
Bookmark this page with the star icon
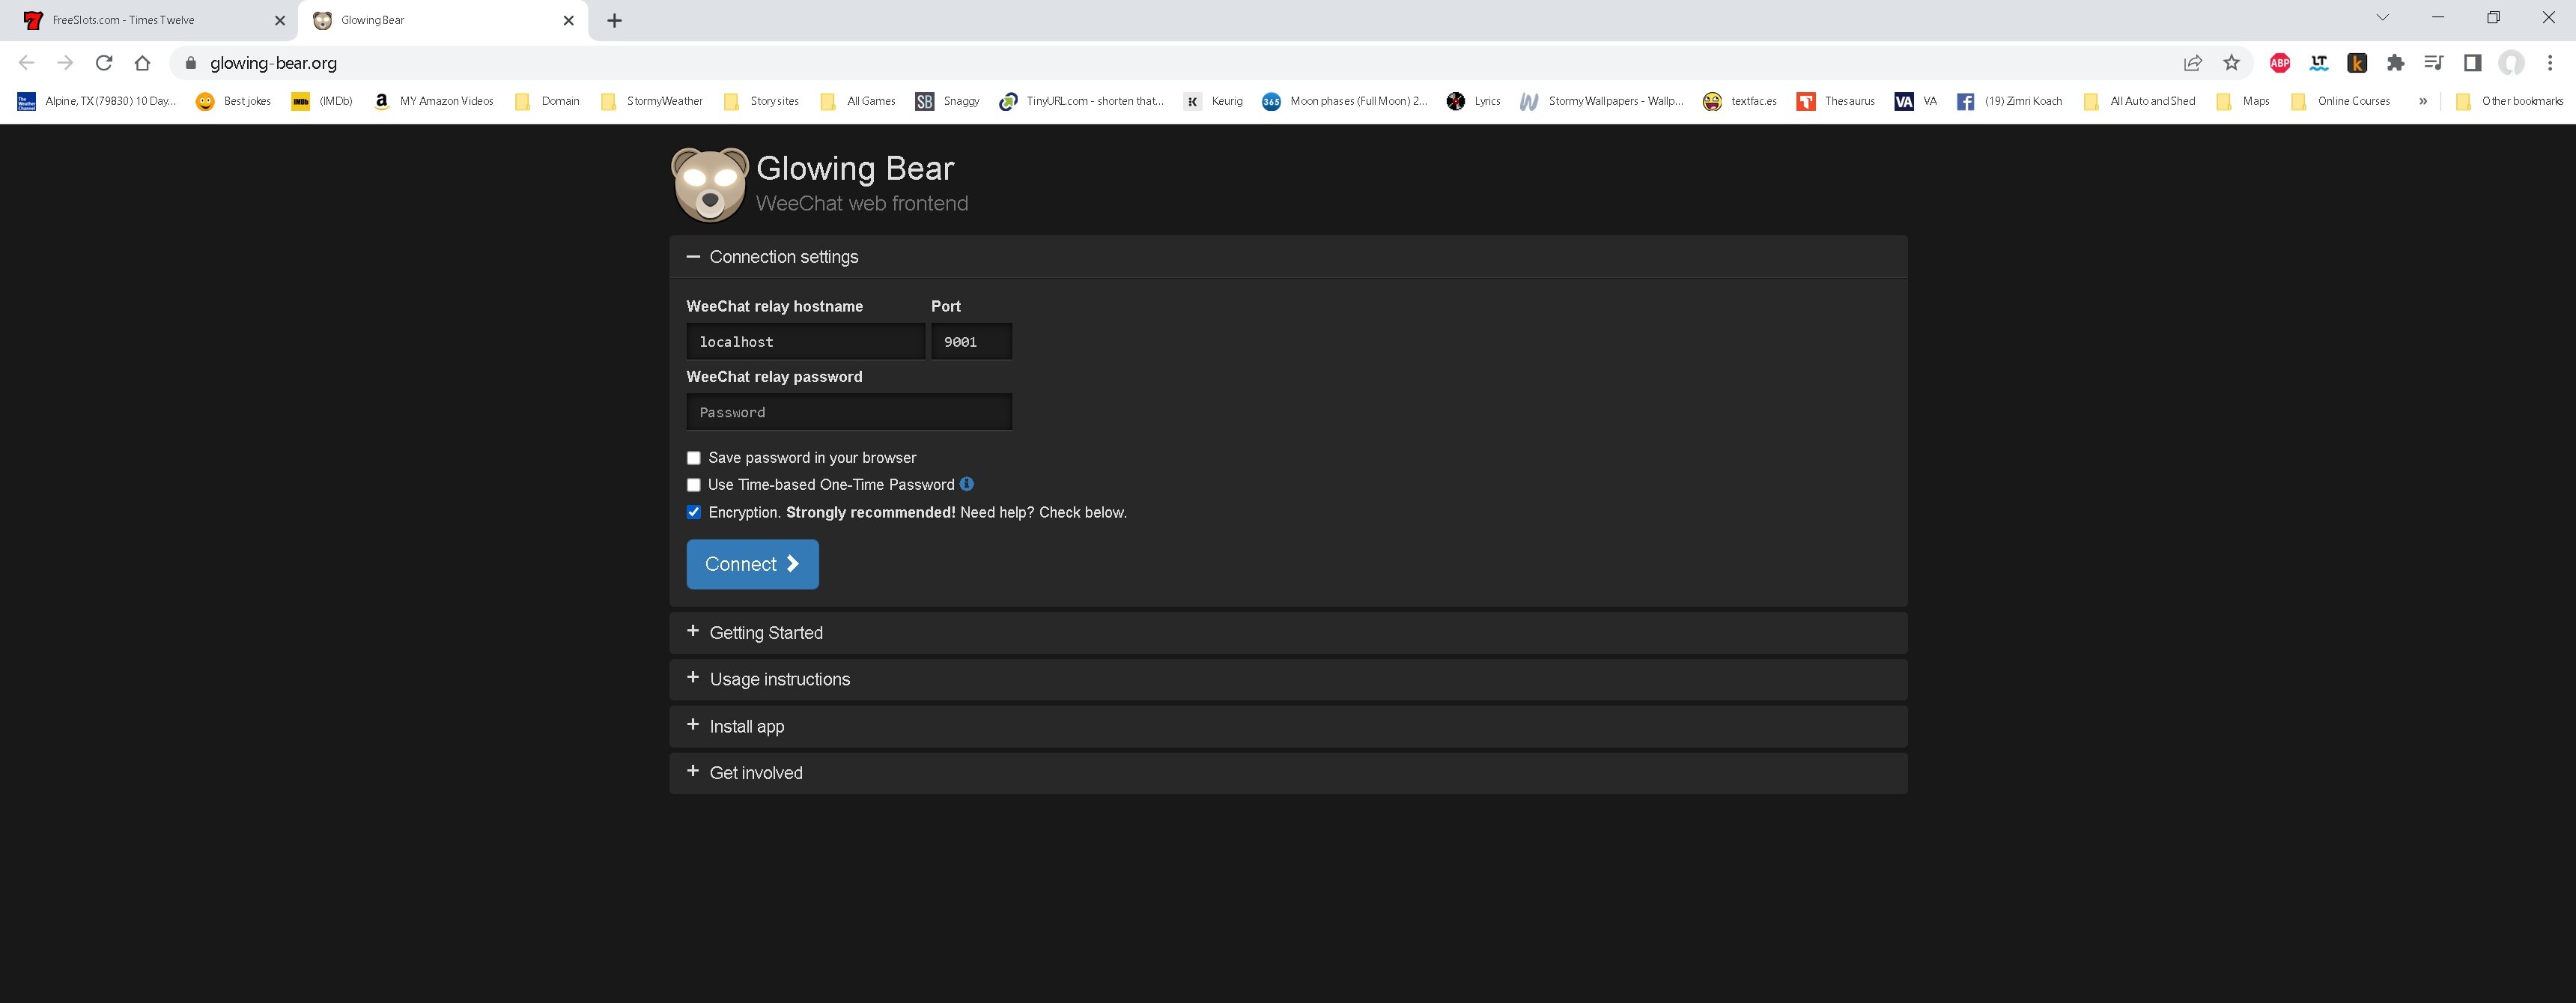tap(2231, 63)
